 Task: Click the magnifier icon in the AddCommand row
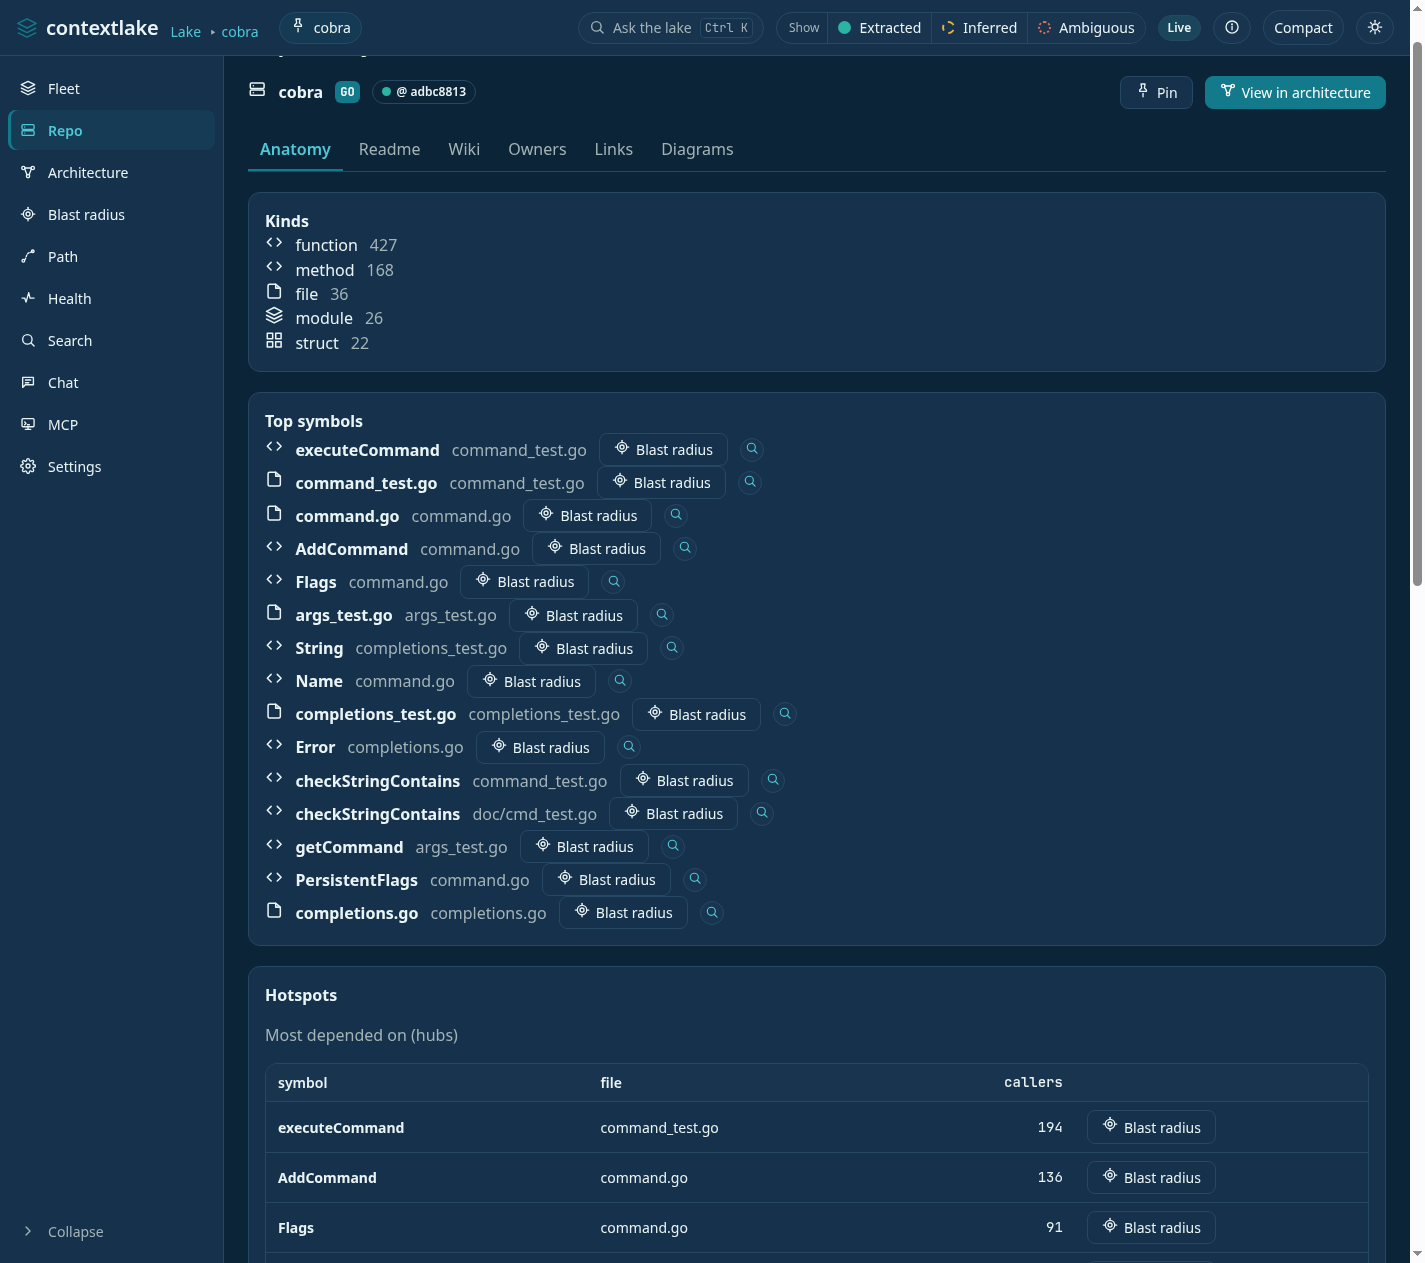(x=685, y=548)
